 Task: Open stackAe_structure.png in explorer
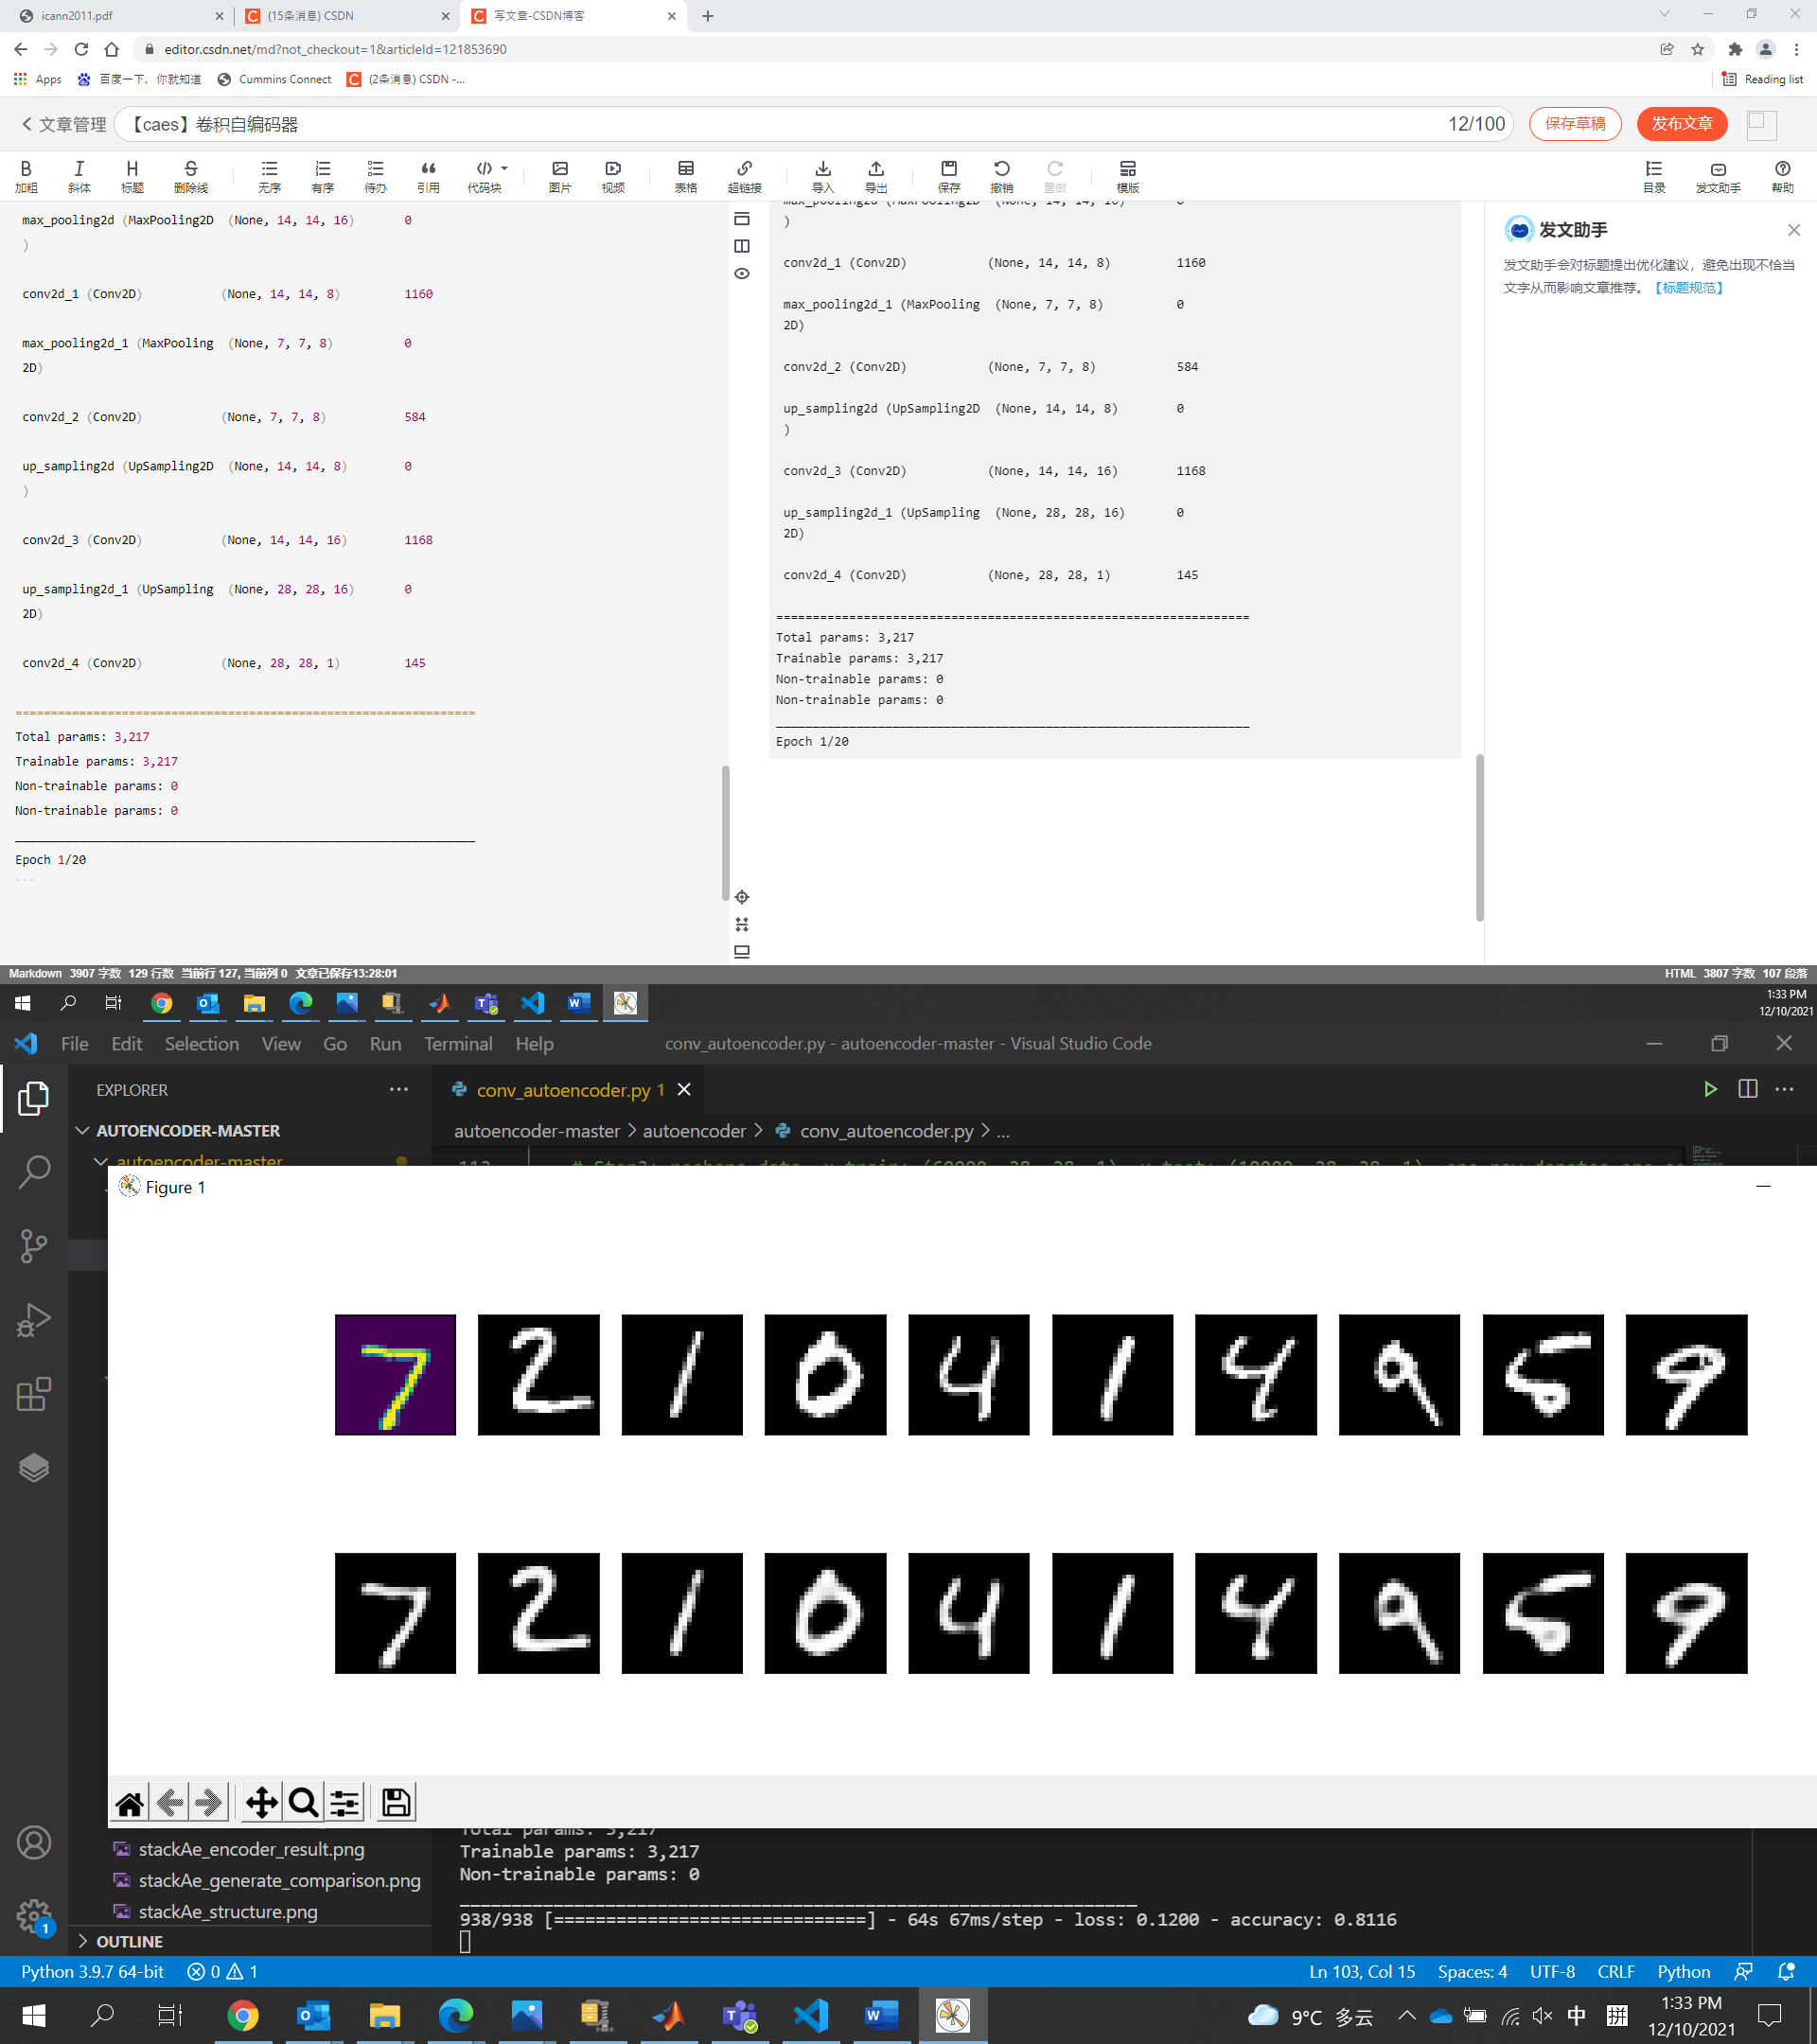coord(227,1911)
